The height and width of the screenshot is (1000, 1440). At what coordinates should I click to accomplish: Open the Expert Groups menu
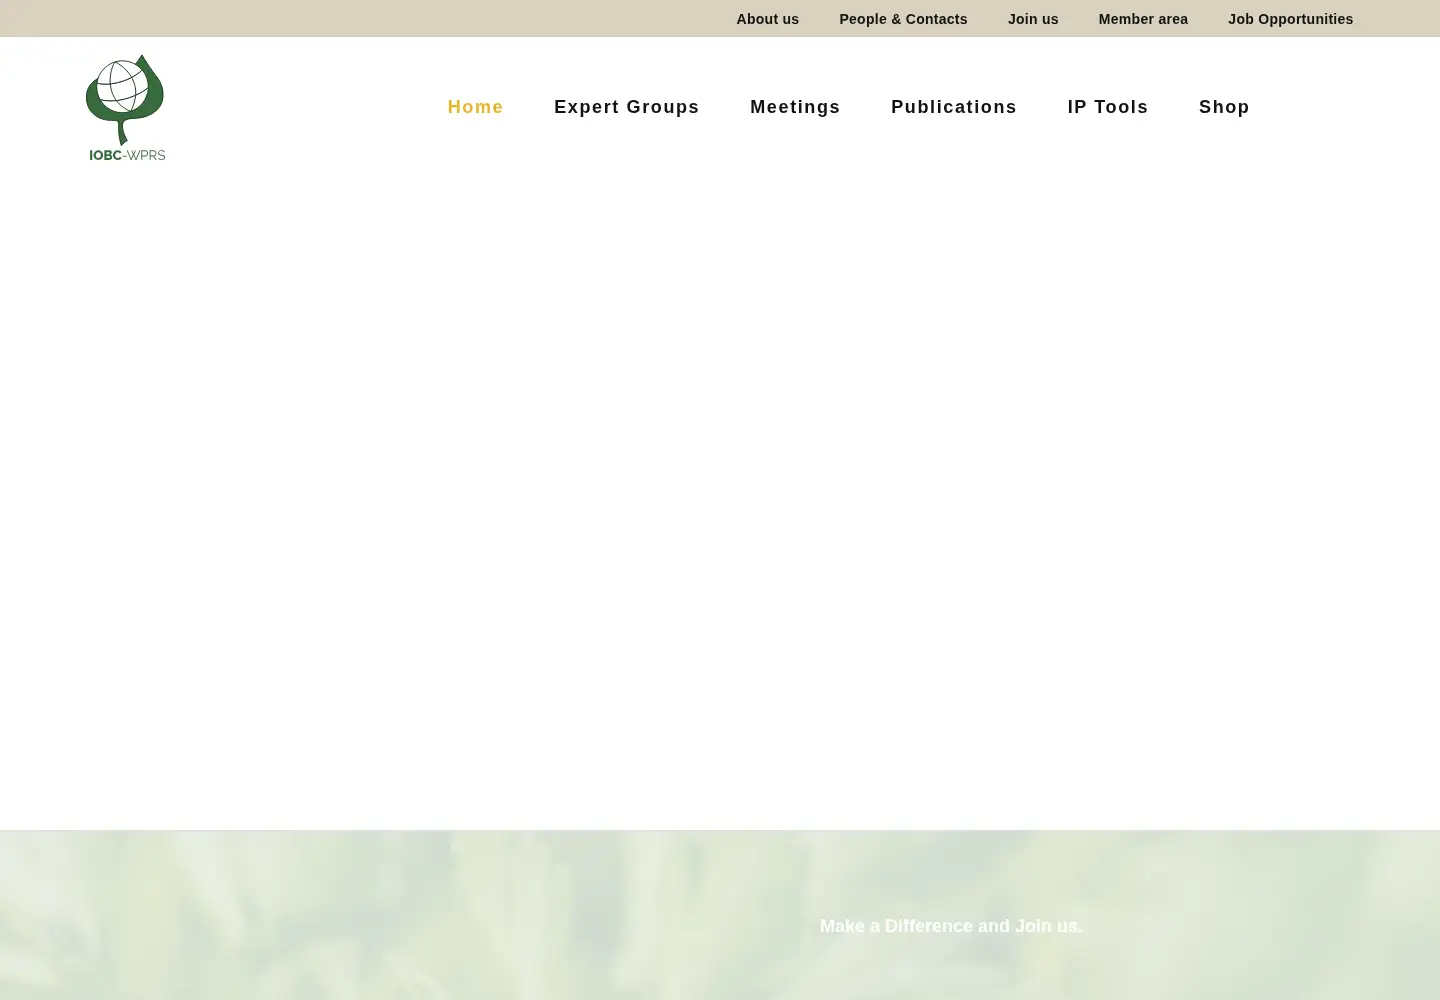[627, 107]
